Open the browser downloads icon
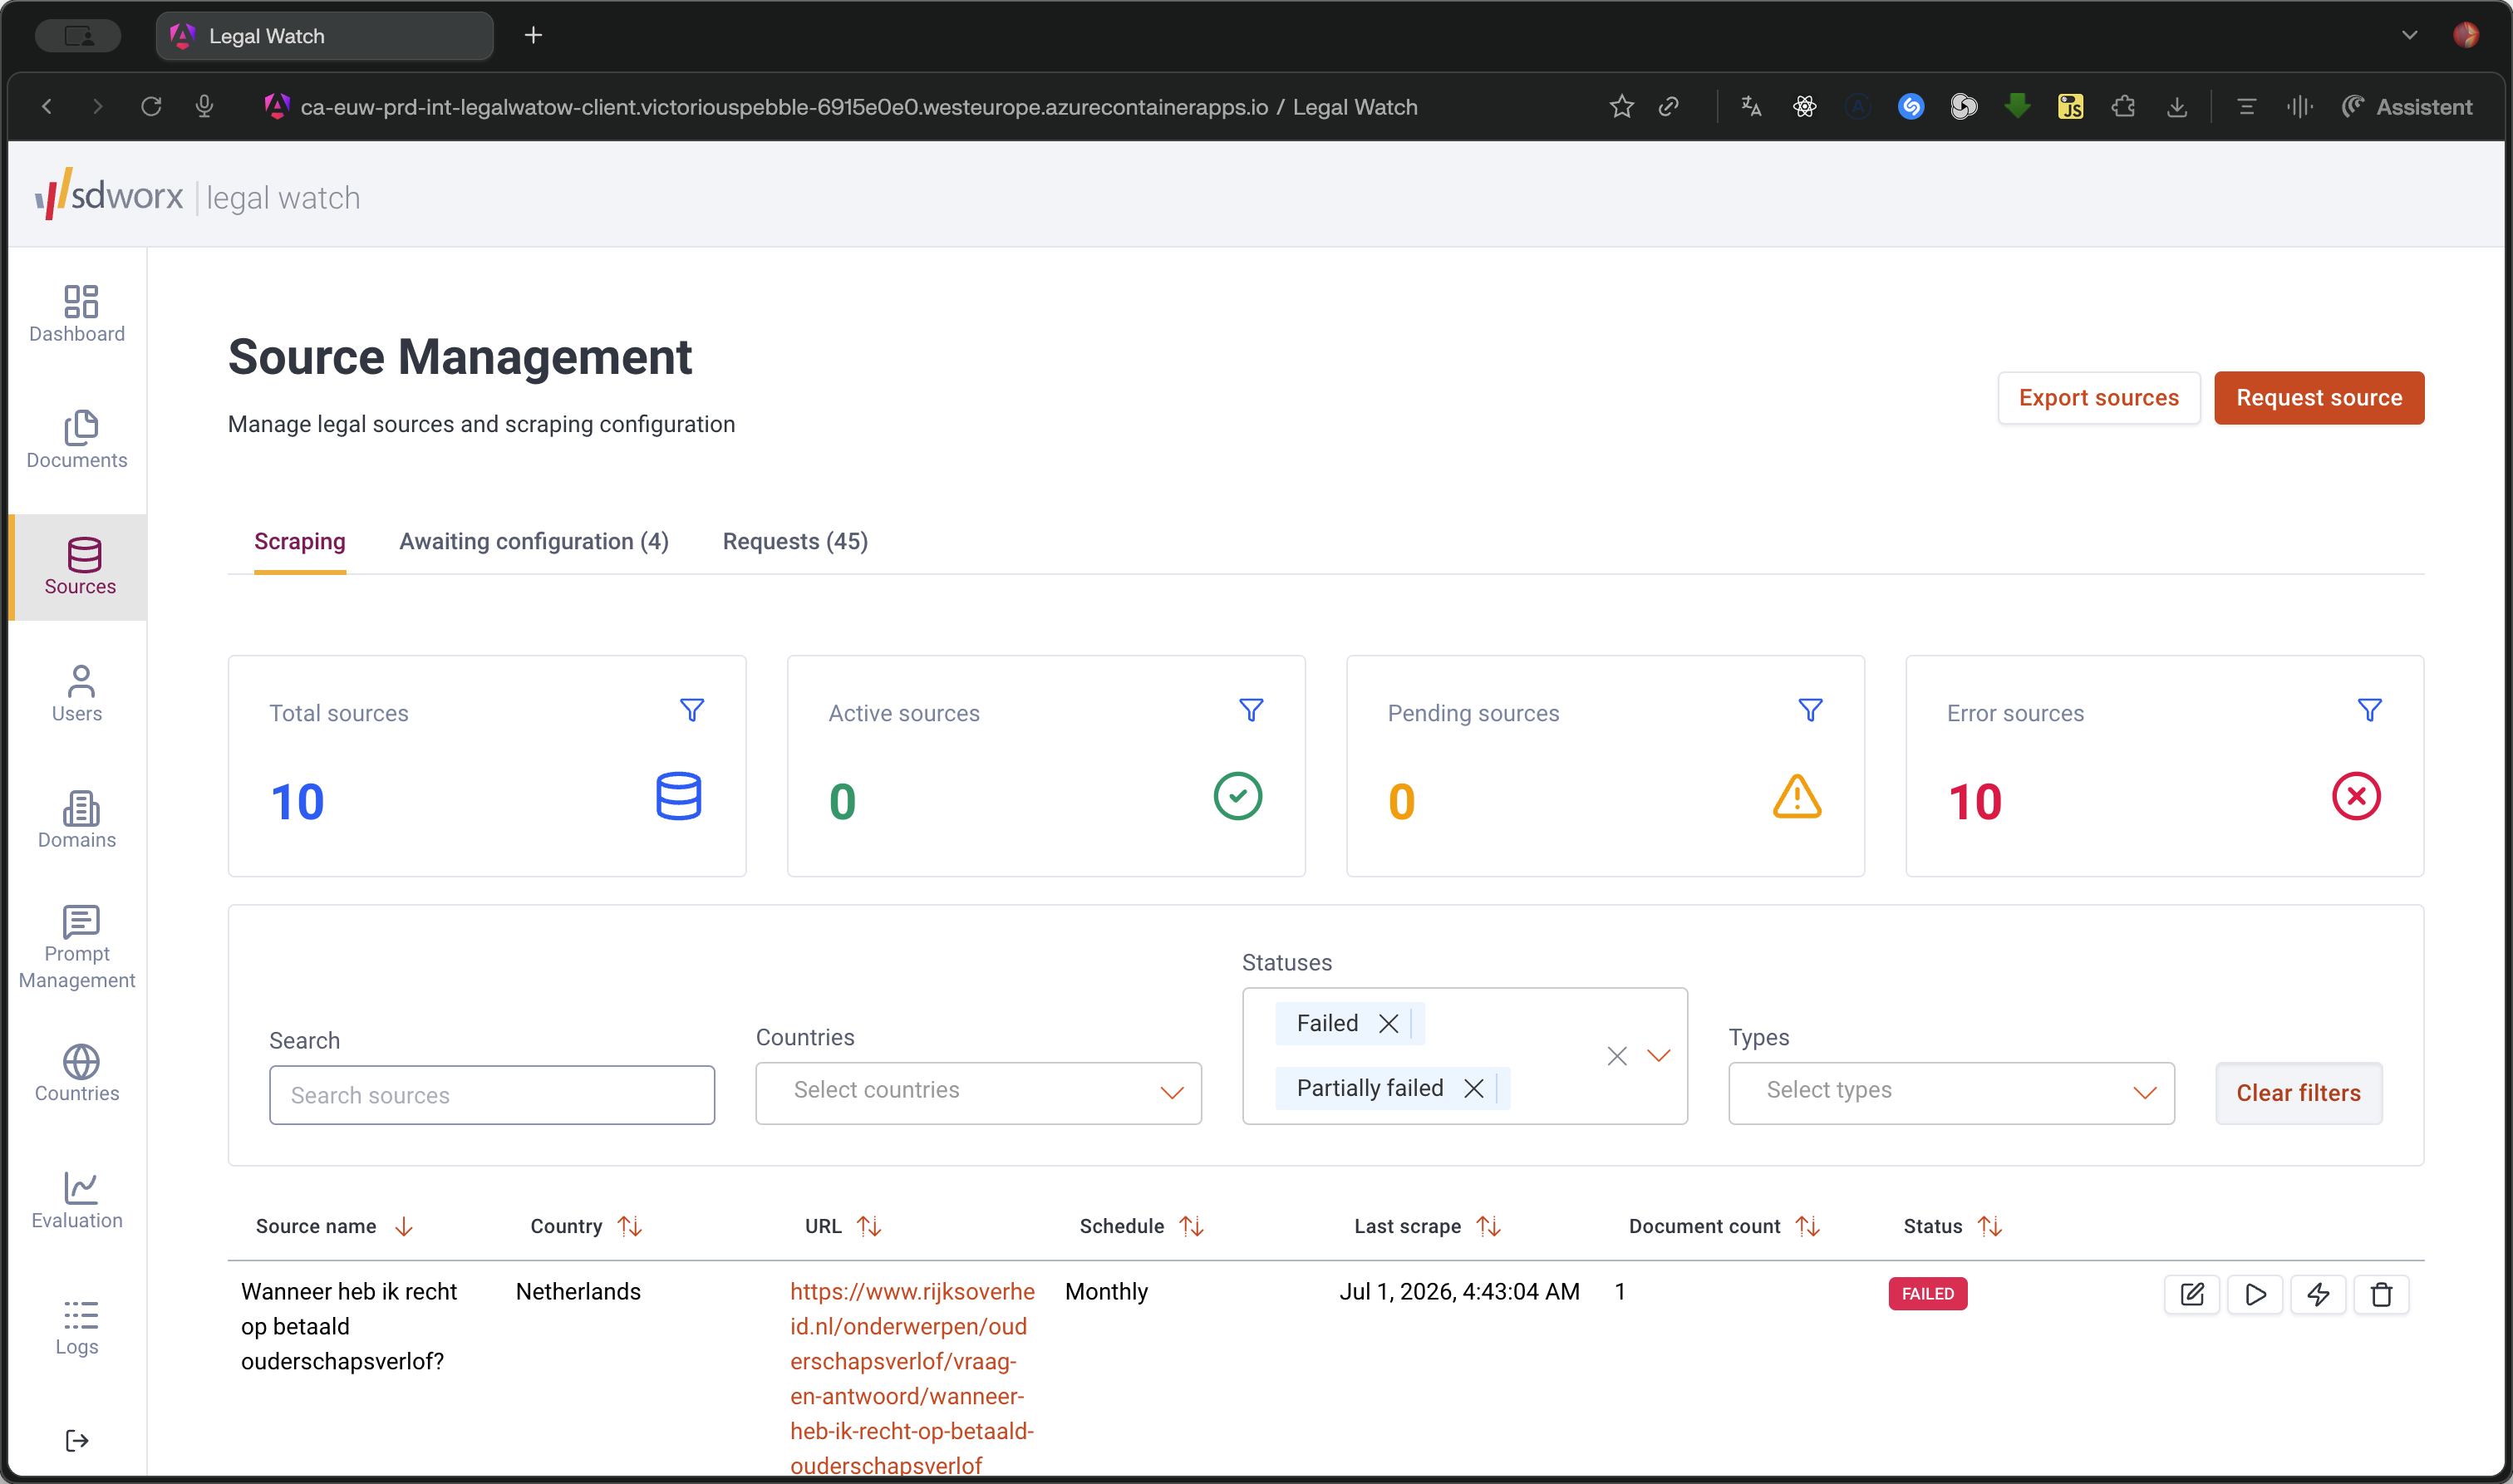Image resolution: width=2513 pixels, height=1484 pixels. (x=2176, y=106)
